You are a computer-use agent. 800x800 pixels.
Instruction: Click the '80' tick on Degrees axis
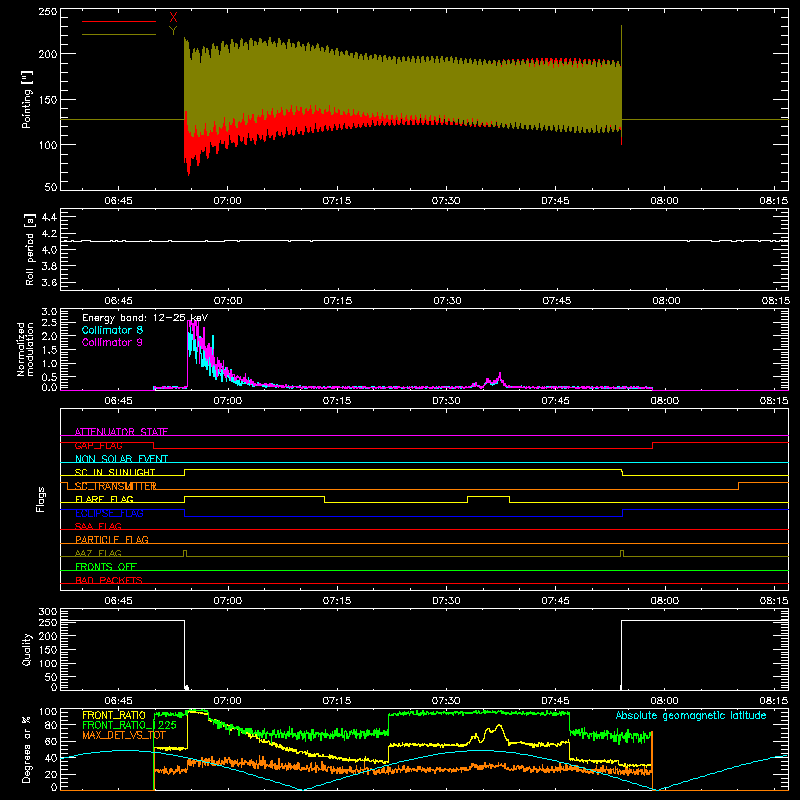[x=52, y=725]
